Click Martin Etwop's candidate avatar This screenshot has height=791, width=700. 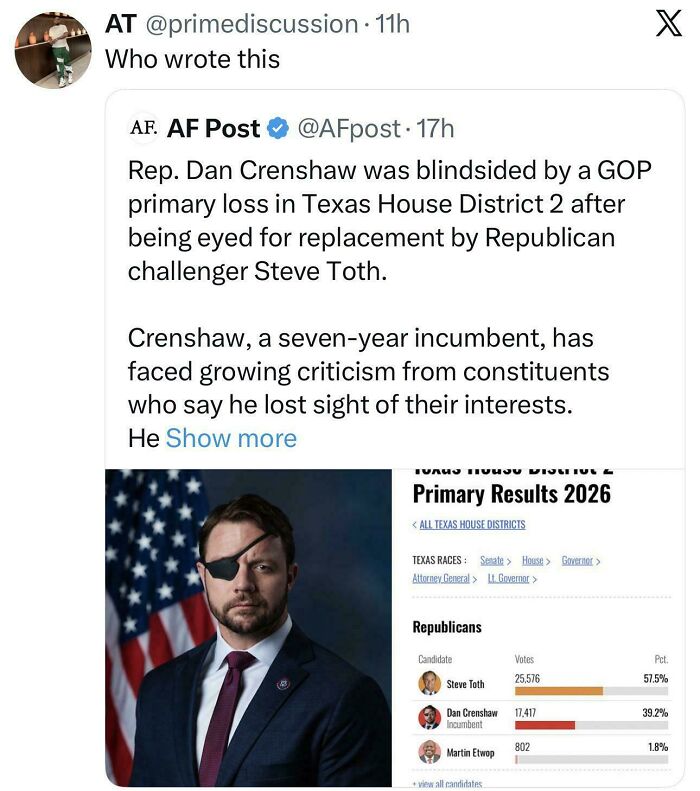click(429, 752)
